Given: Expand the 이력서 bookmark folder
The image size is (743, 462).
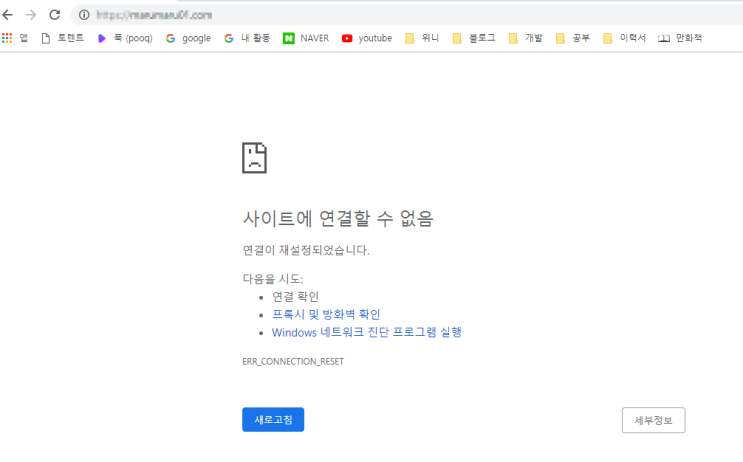Looking at the screenshot, I should point(624,38).
